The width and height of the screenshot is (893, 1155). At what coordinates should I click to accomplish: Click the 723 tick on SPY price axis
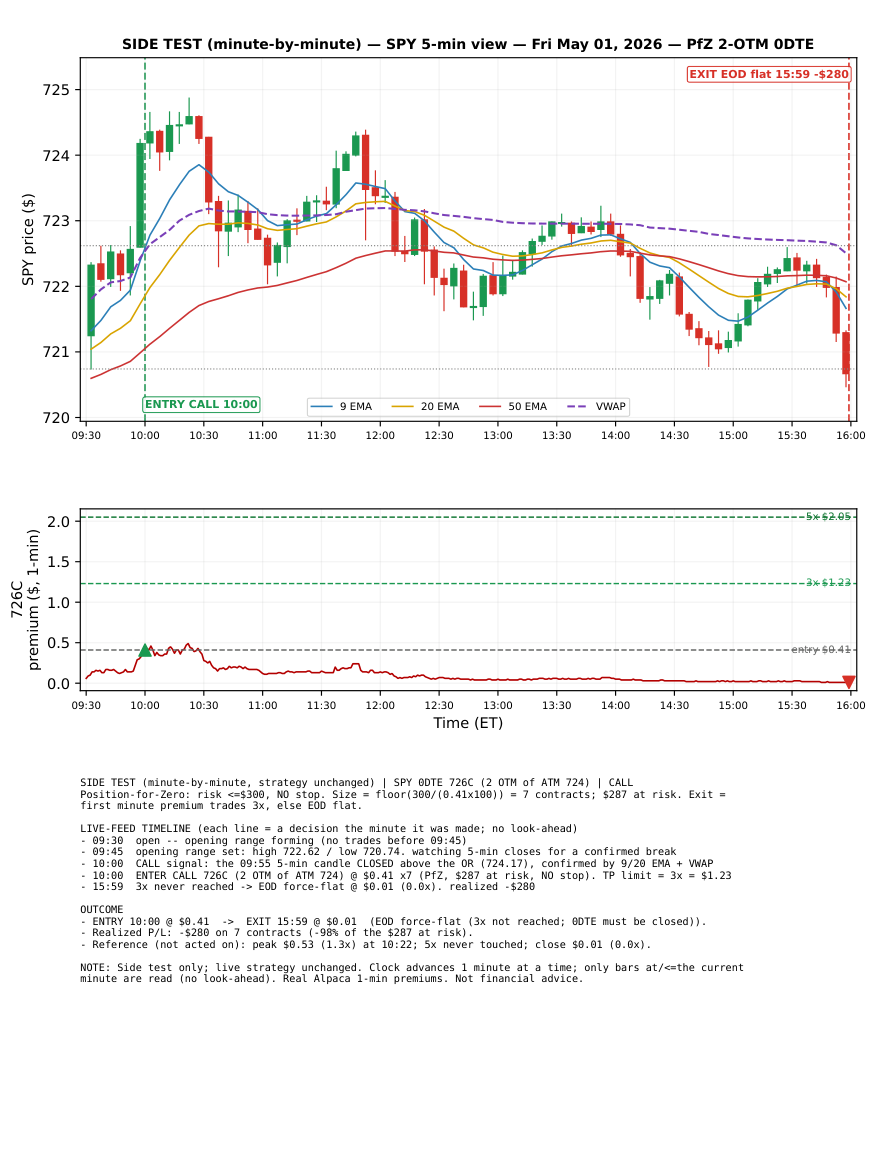[56, 221]
